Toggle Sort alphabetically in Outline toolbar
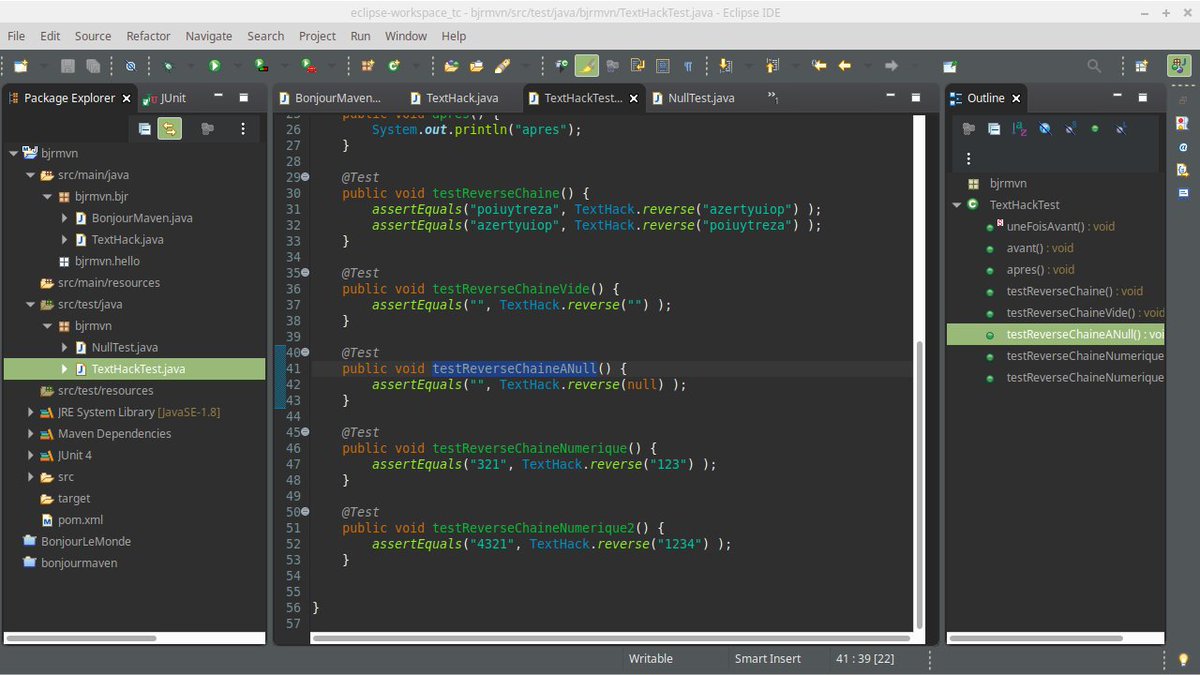1200x675 pixels. 1020,128
